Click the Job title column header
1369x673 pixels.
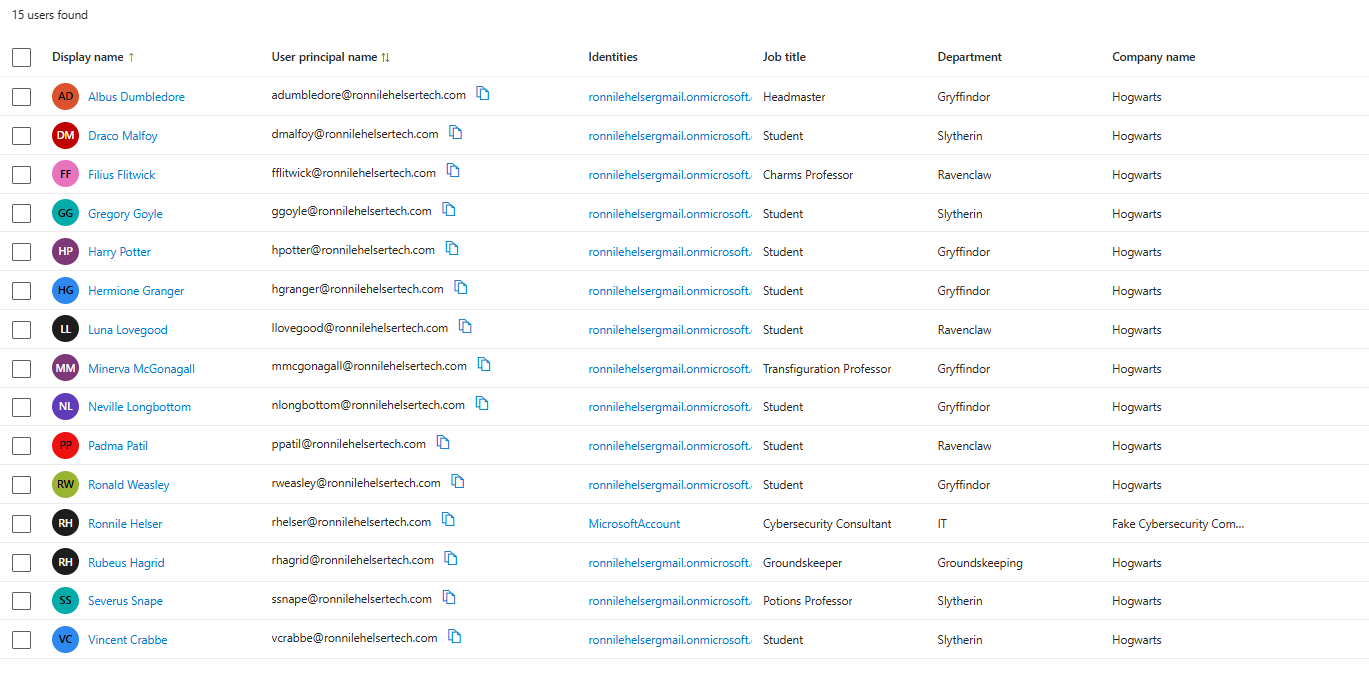[x=784, y=57]
